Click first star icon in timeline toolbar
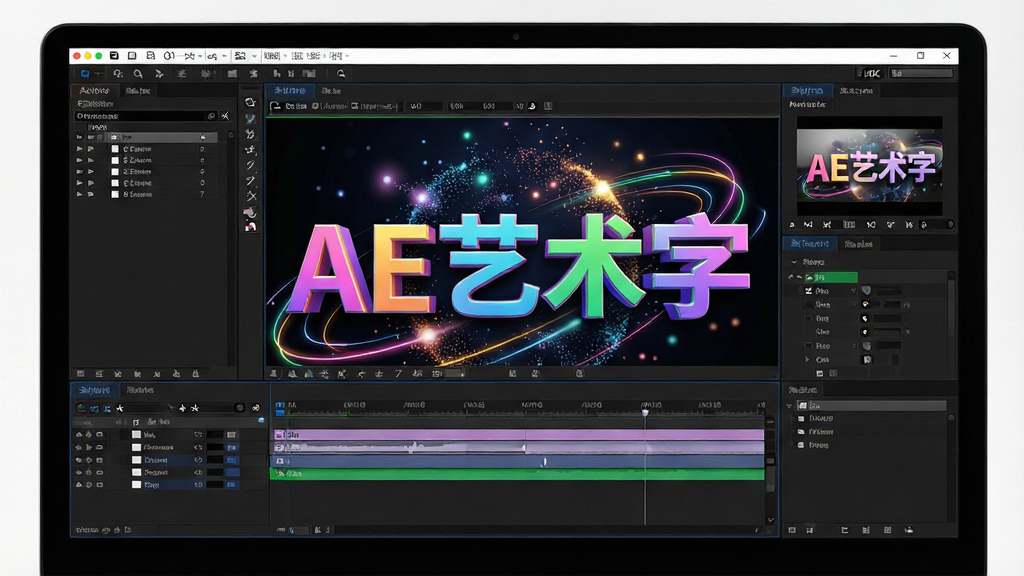This screenshot has width=1024, height=576. pos(120,408)
